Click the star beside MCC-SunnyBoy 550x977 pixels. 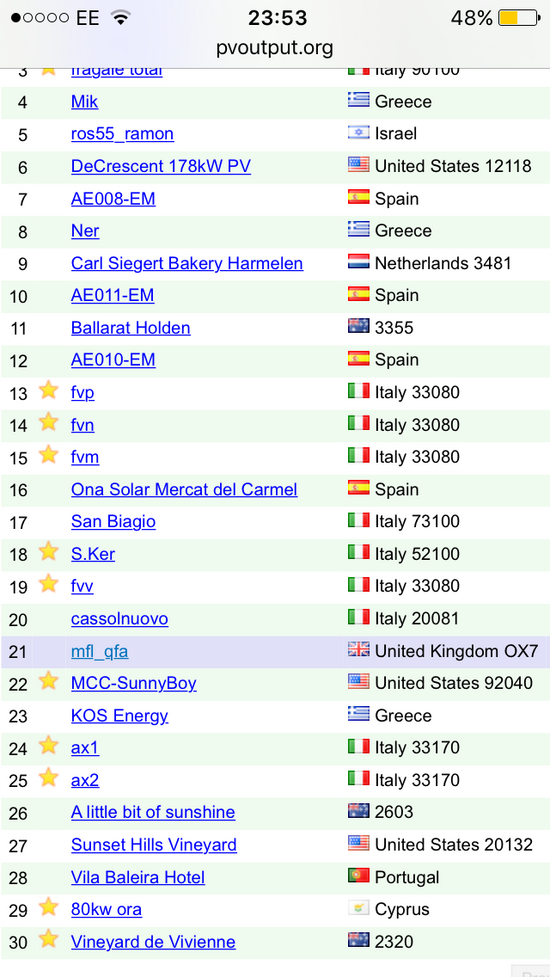[48, 681]
